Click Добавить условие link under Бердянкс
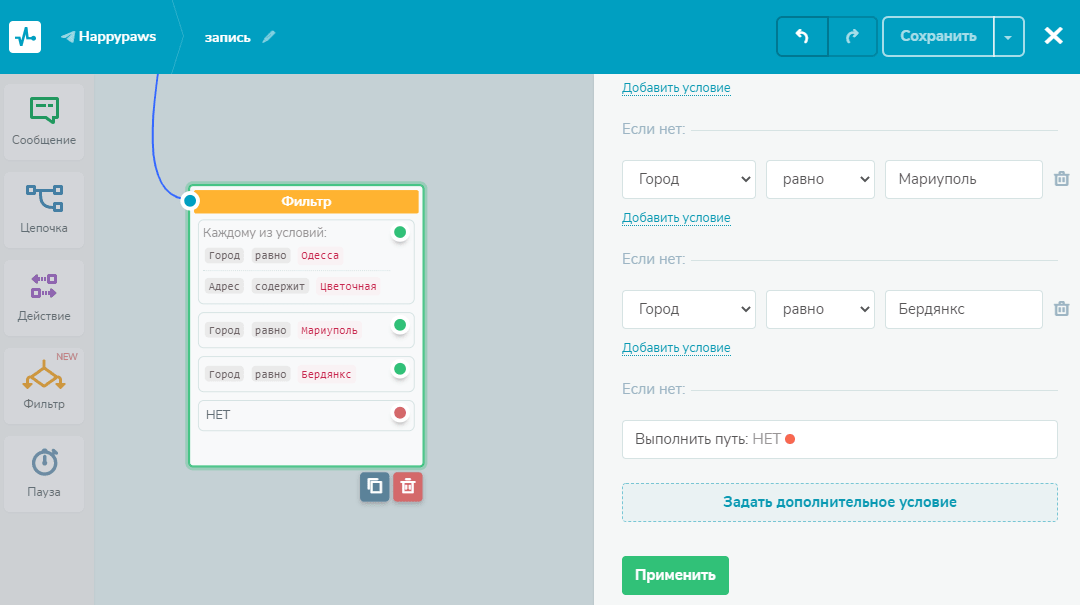The width and height of the screenshot is (1080, 605). 676,348
